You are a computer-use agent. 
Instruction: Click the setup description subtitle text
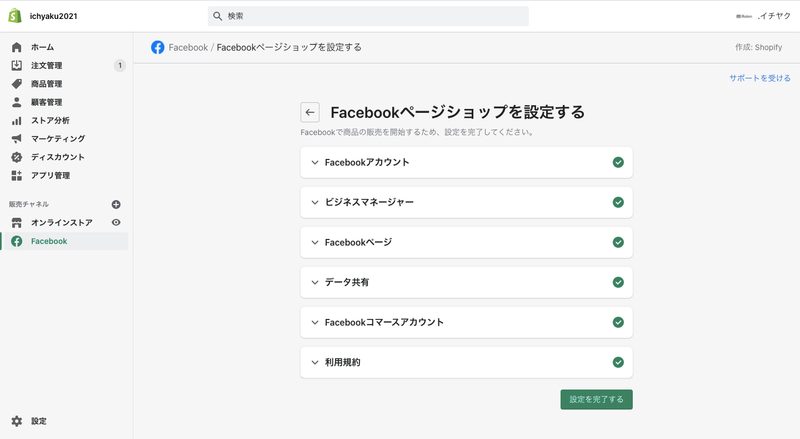click(417, 132)
